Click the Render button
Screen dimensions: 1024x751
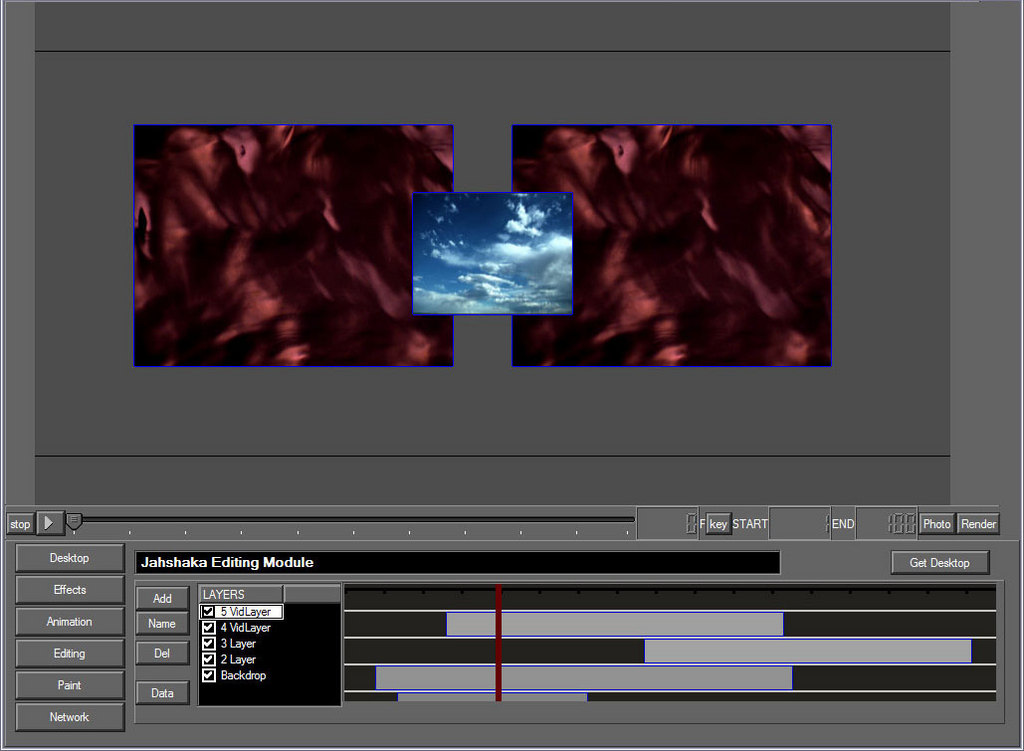point(978,524)
